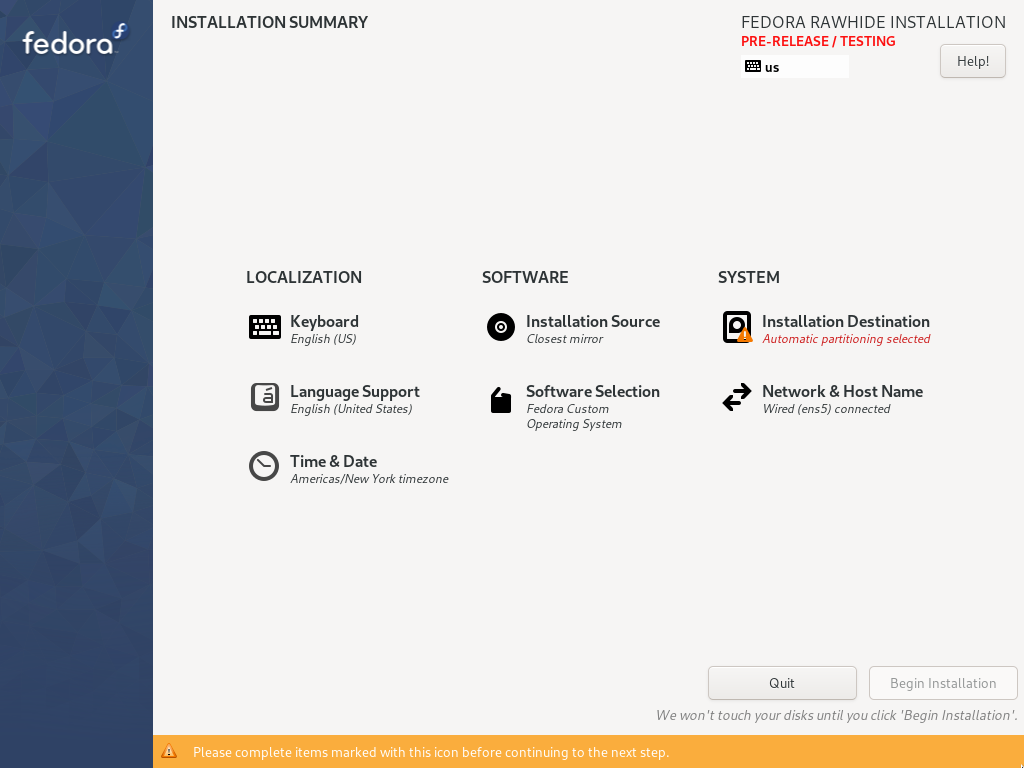Image resolution: width=1024 pixels, height=768 pixels.
Task: Open the Time & Date clock icon
Action: click(264, 466)
